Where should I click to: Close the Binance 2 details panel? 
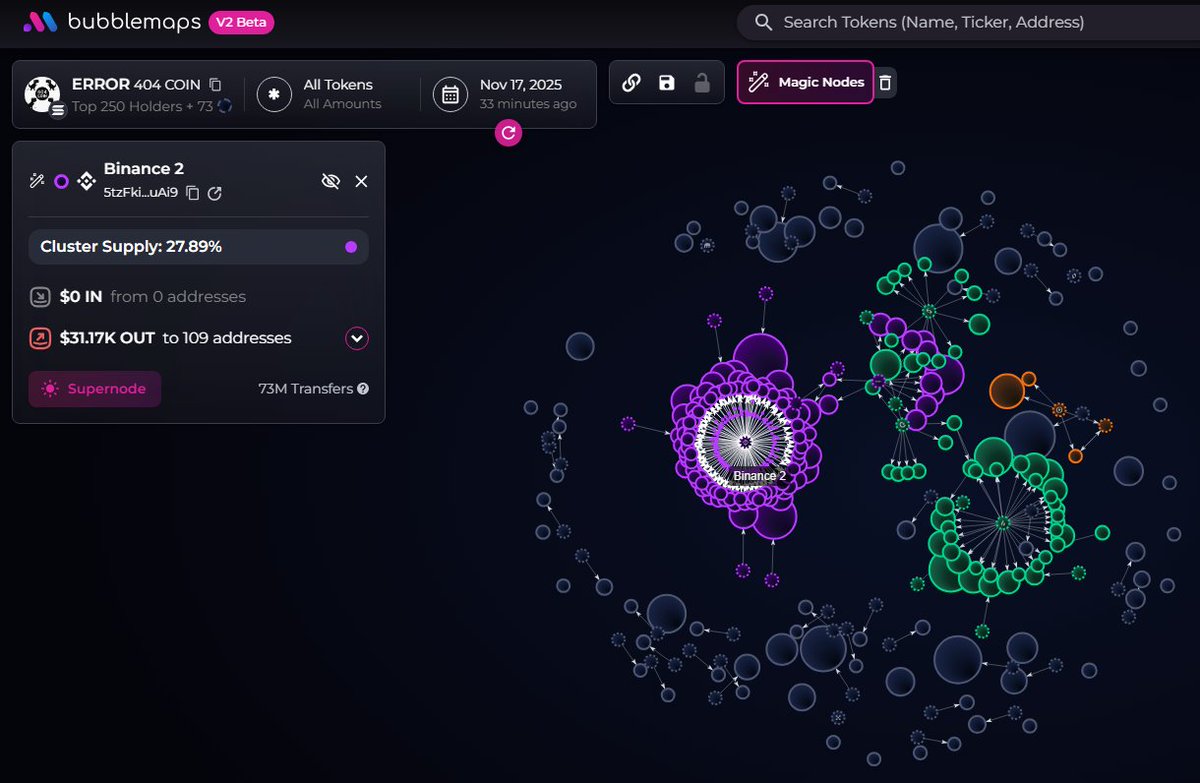362,181
